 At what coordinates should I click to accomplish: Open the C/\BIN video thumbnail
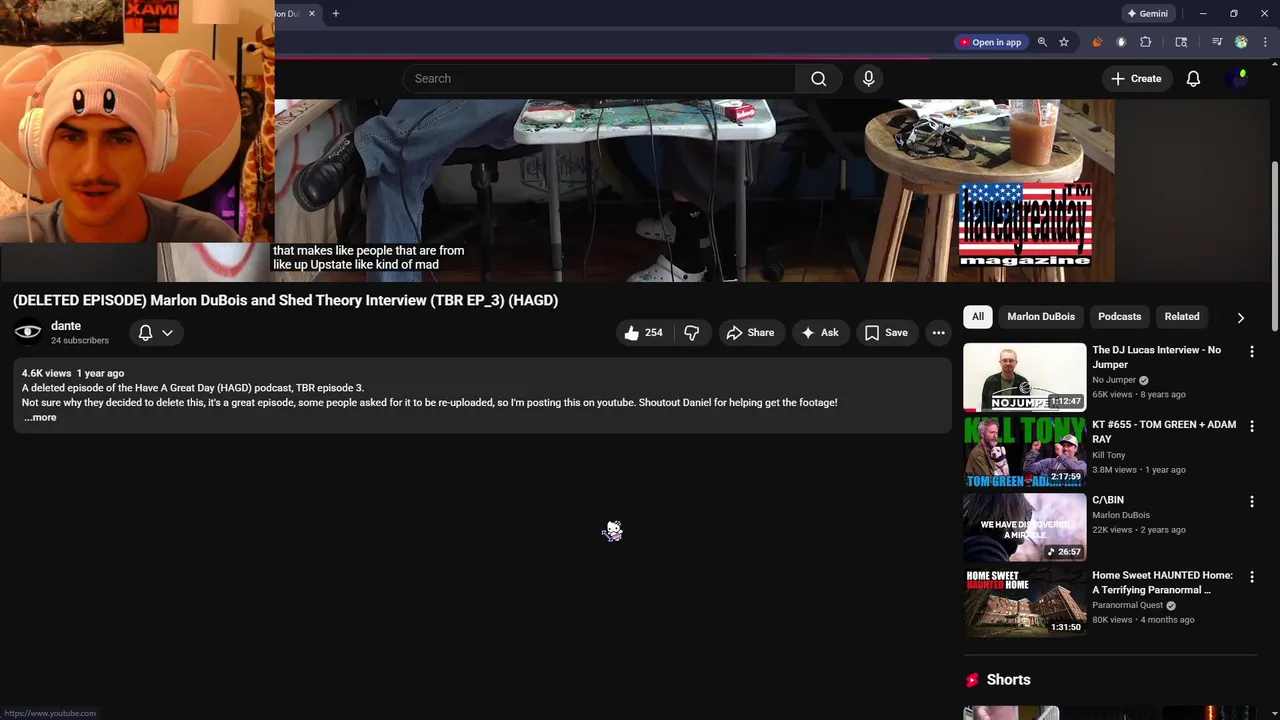click(1024, 527)
